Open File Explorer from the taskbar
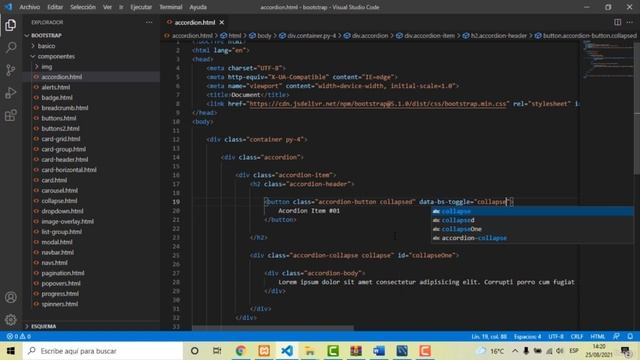 click(310, 351)
